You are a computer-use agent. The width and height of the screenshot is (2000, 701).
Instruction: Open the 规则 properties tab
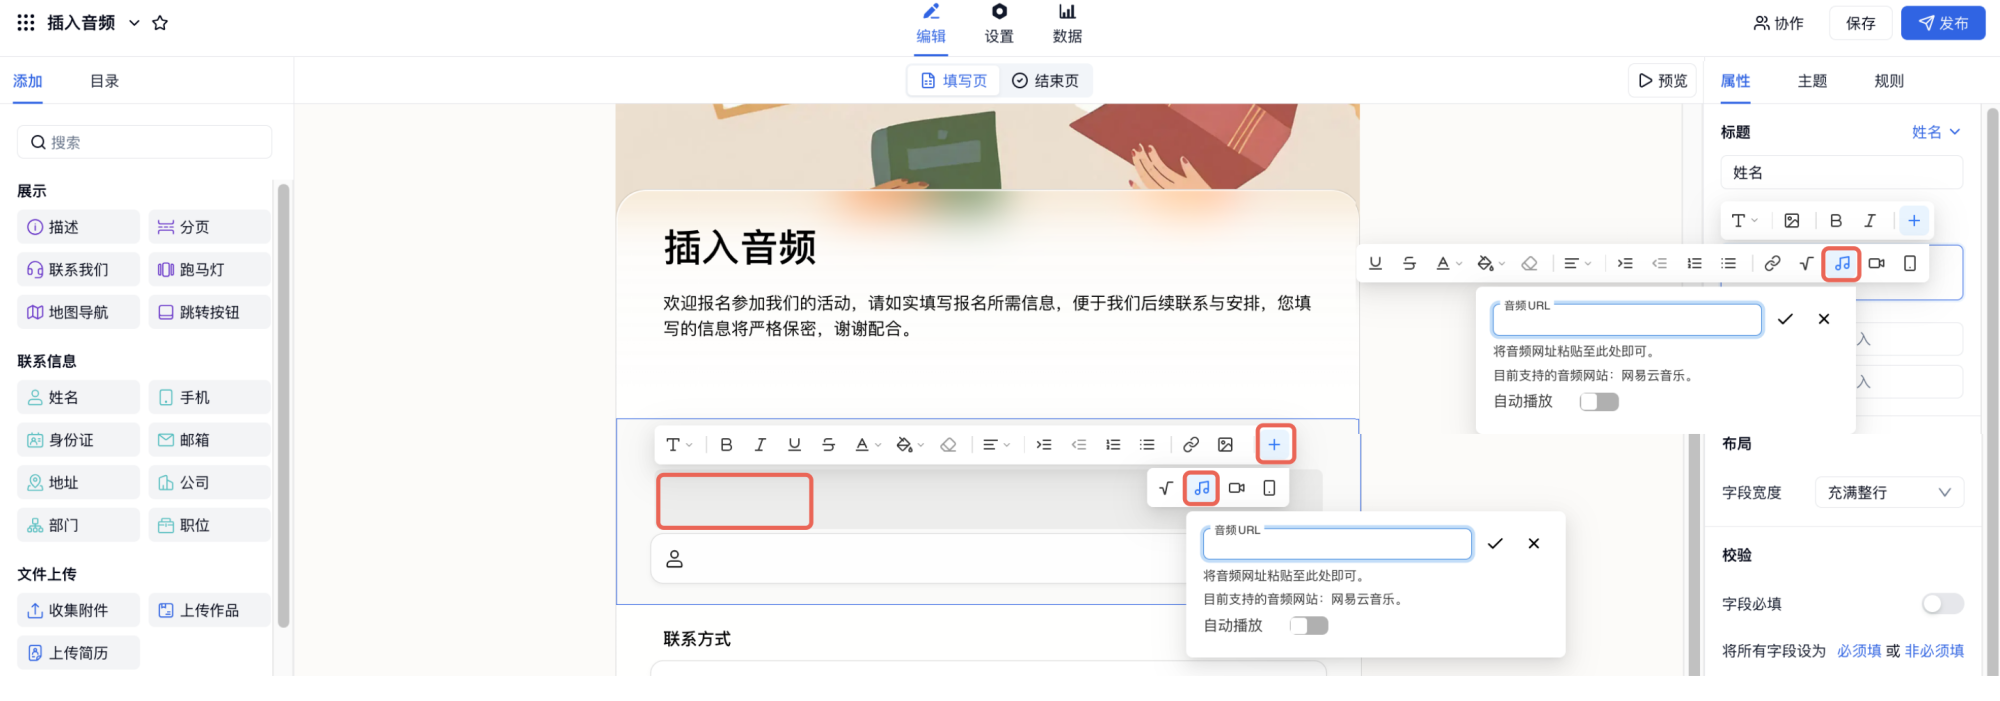pyautogui.click(x=1889, y=81)
